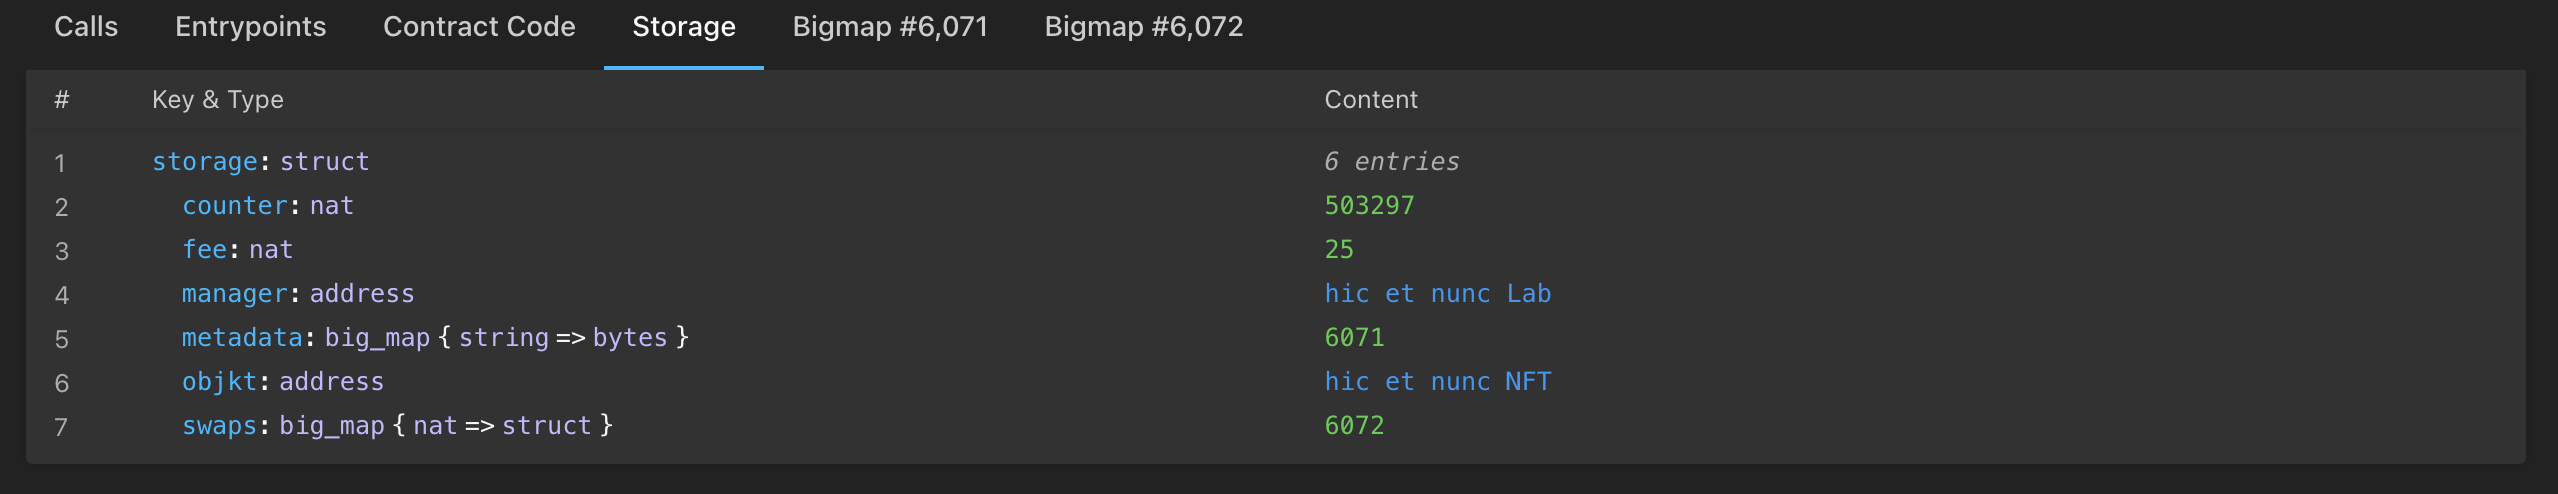Select the counter nat row
The image size is (2558, 494).
pos(267,206)
